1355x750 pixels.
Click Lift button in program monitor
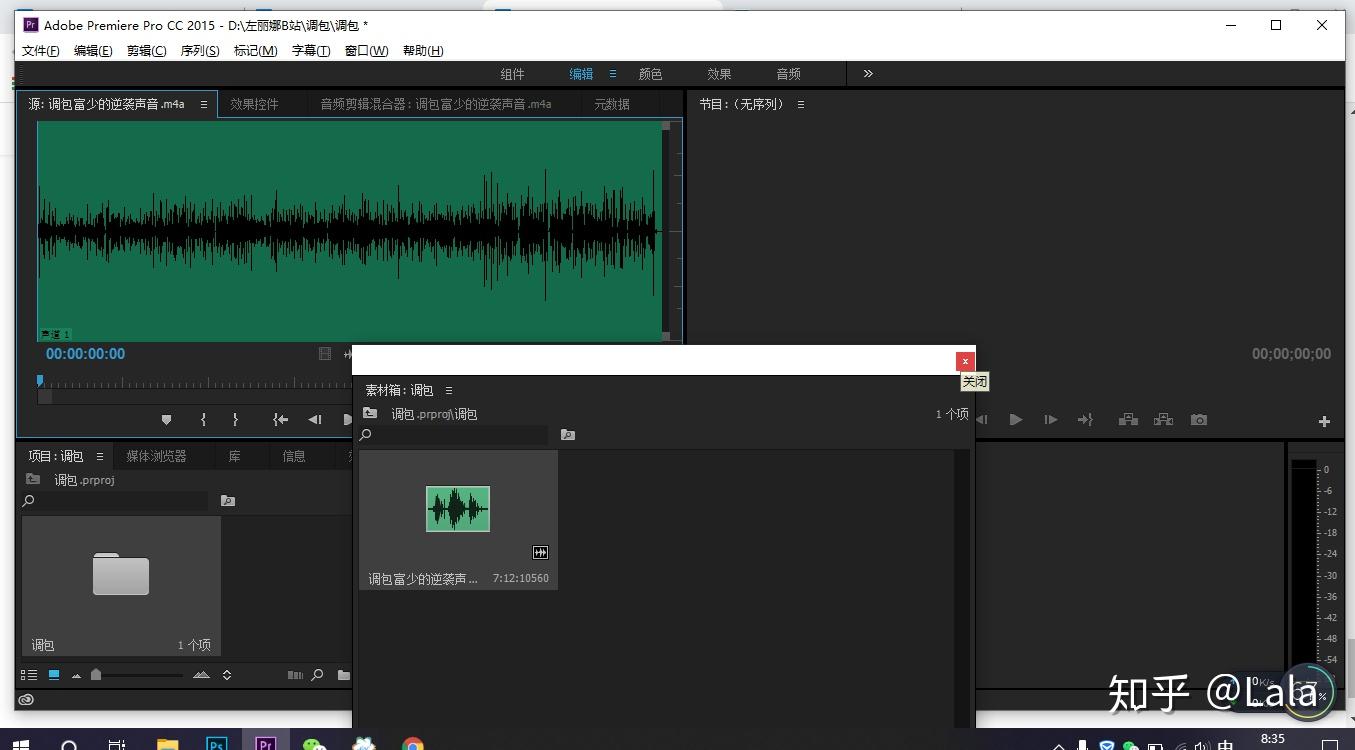pyautogui.click(x=1128, y=420)
